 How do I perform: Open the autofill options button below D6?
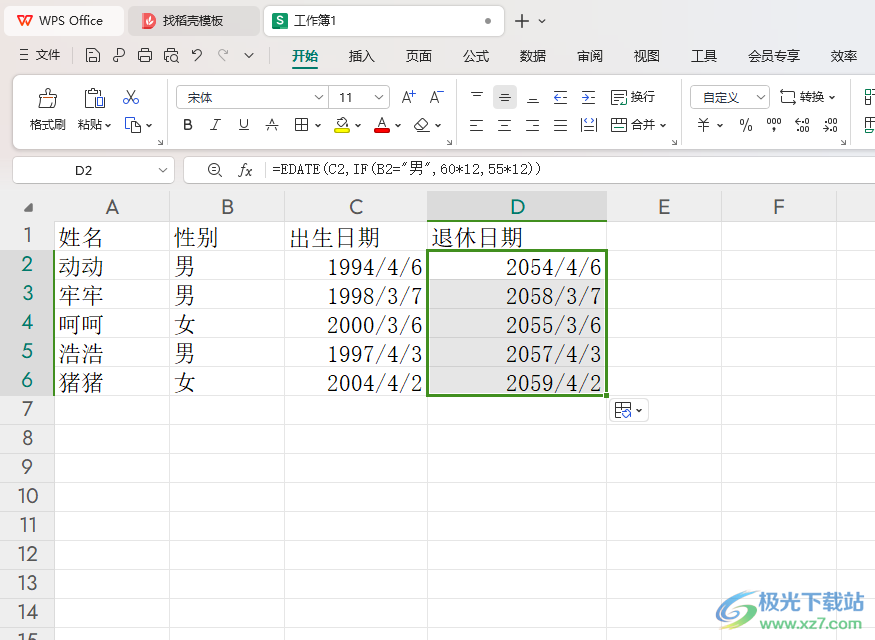(x=628, y=411)
